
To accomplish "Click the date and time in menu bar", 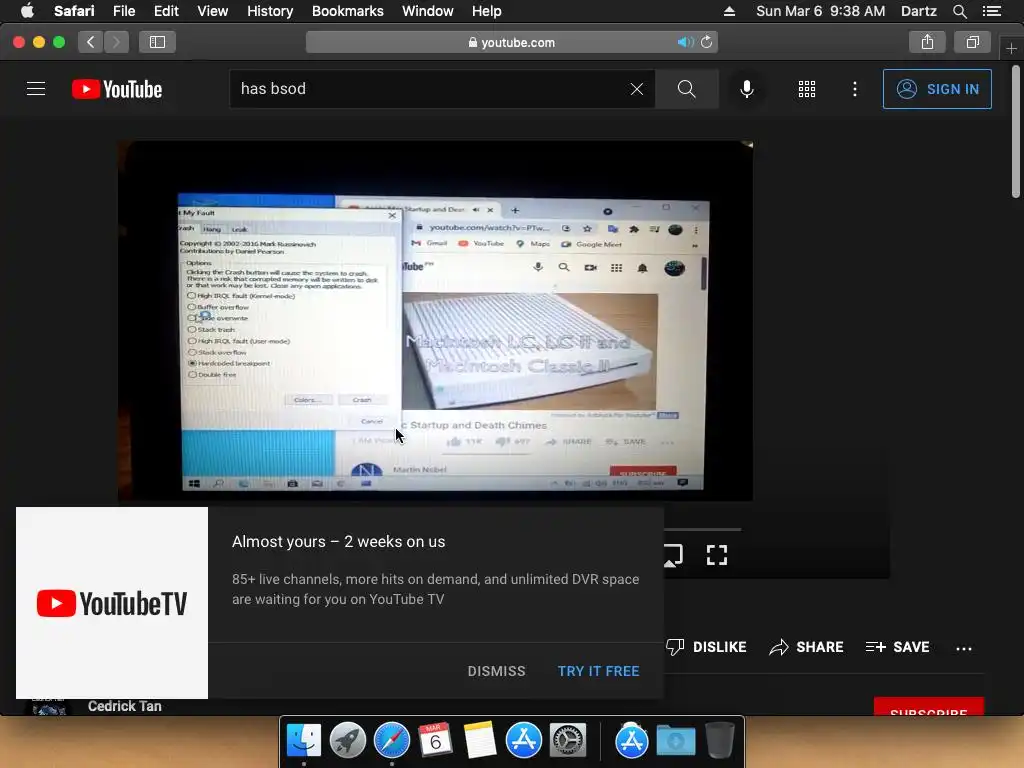I will click(x=820, y=11).
